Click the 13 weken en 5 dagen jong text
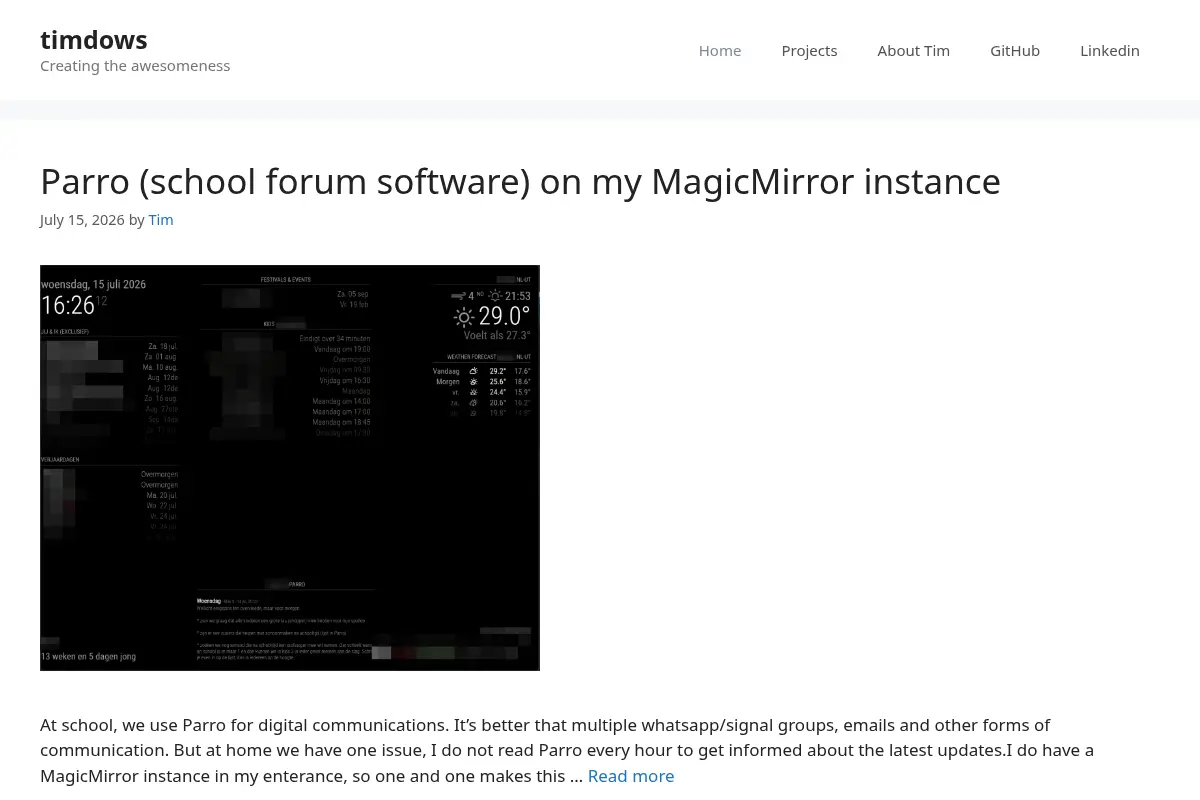The image size is (1200, 800). [88, 657]
